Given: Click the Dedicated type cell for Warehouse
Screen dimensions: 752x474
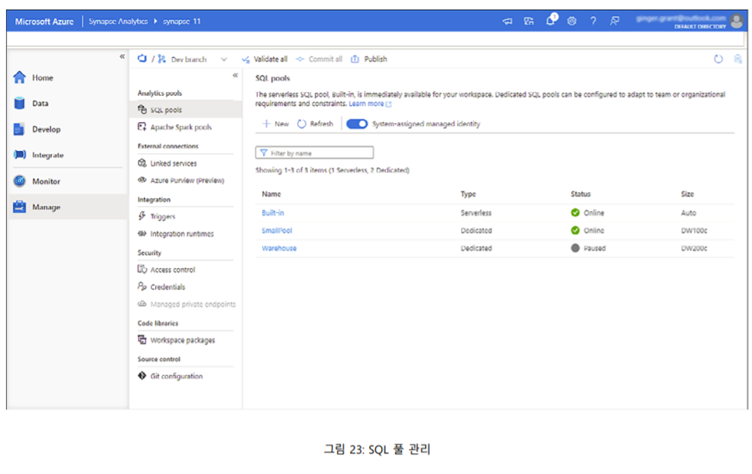Looking at the screenshot, I should (476, 248).
